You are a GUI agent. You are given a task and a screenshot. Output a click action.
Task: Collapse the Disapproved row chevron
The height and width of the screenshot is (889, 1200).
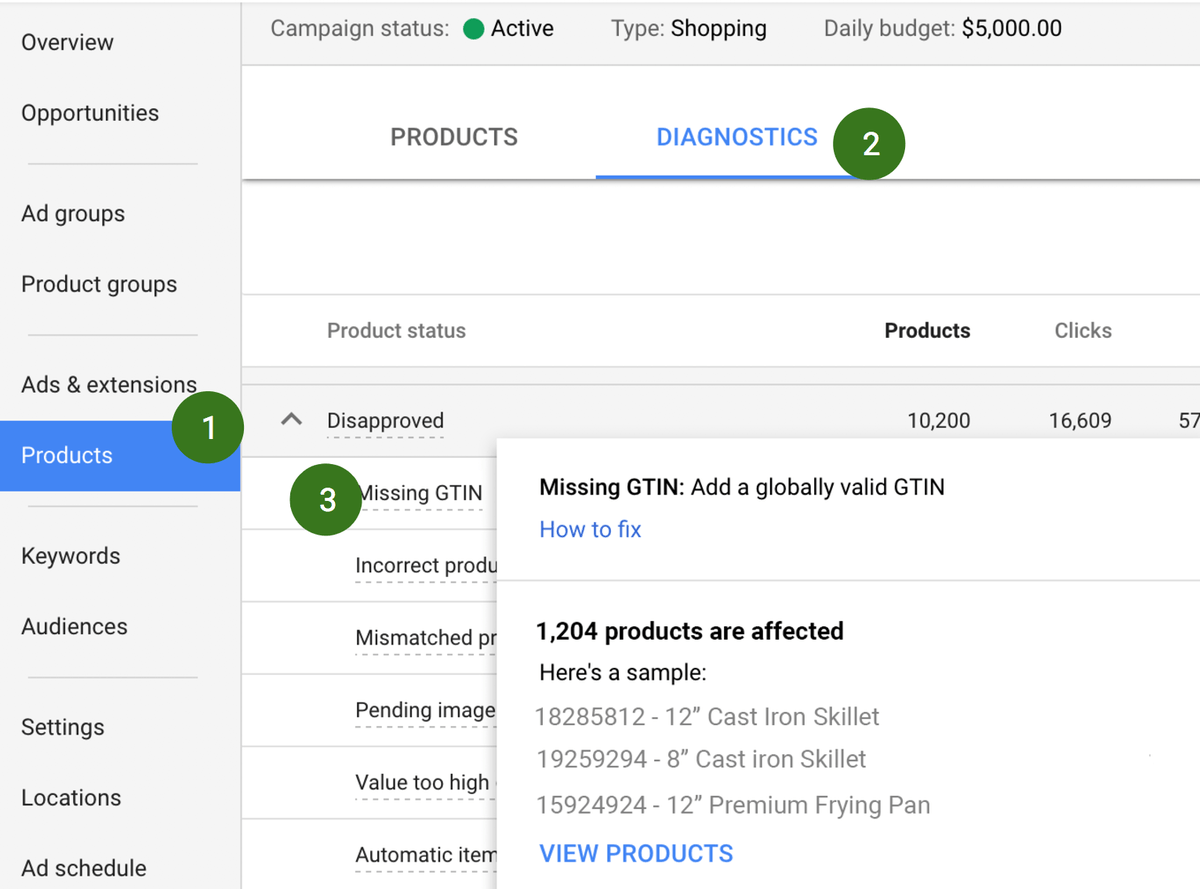pos(291,420)
